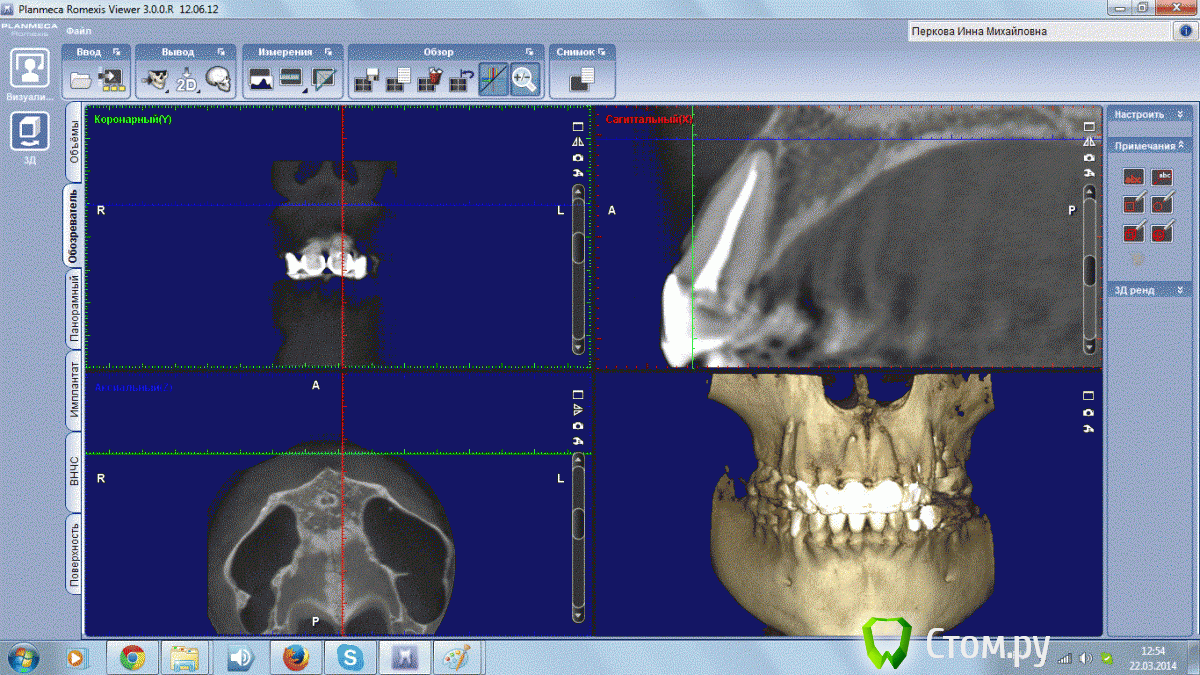Screen dimensions: 1200x675
Task: Click the zoom +/- magnifier tool
Action: [524, 78]
